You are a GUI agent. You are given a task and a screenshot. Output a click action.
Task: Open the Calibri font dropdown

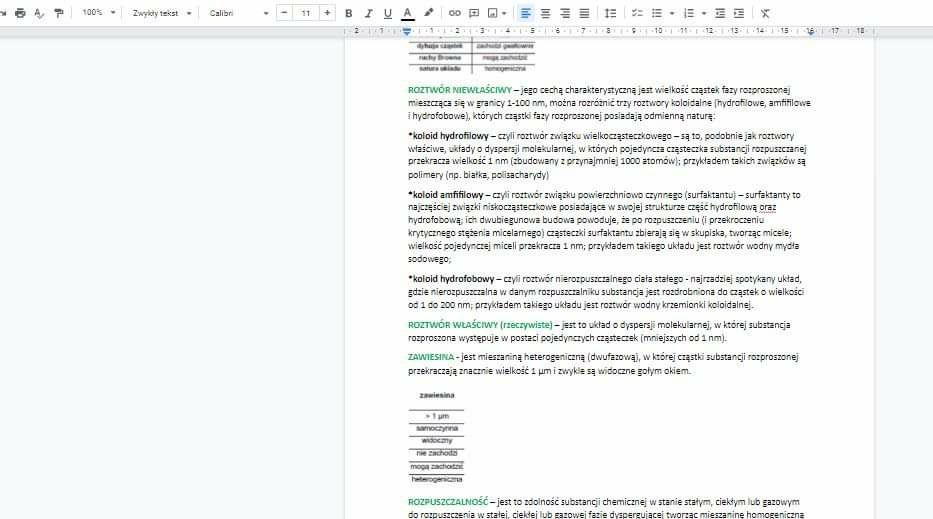[239, 13]
